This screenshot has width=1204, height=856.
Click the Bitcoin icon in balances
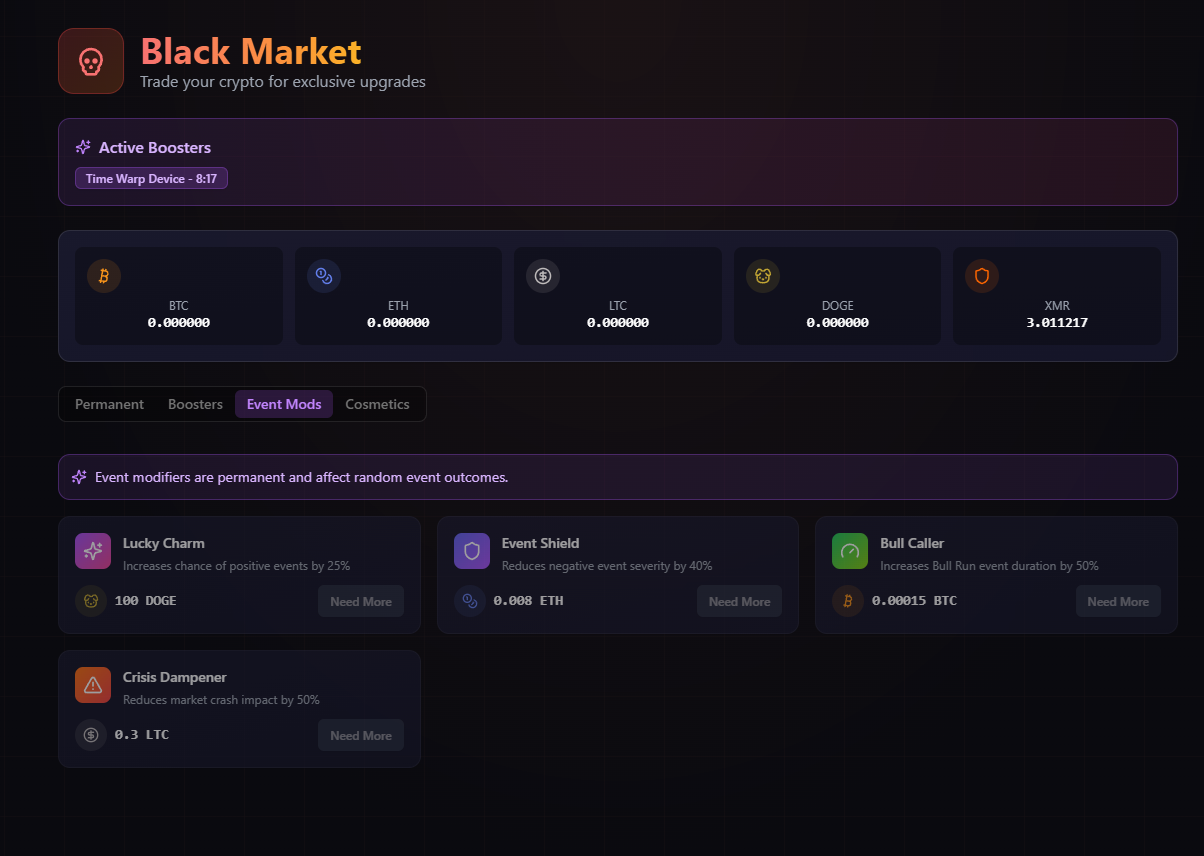click(x=104, y=276)
